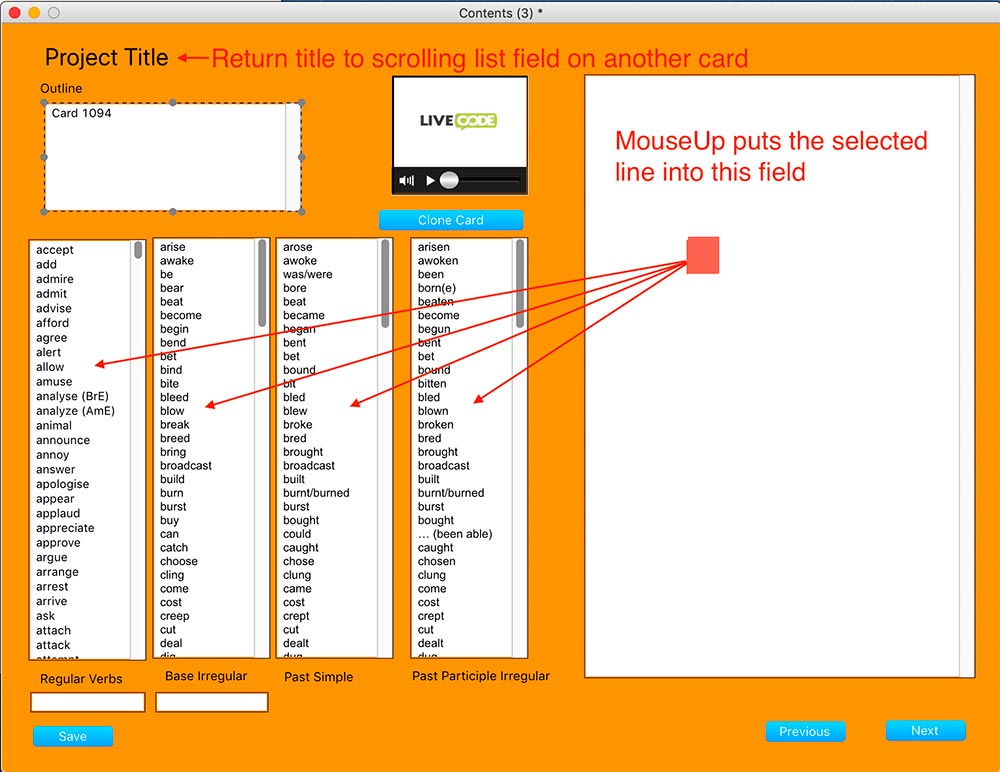Select 'blow' in Base Irregular list

click(x=172, y=411)
